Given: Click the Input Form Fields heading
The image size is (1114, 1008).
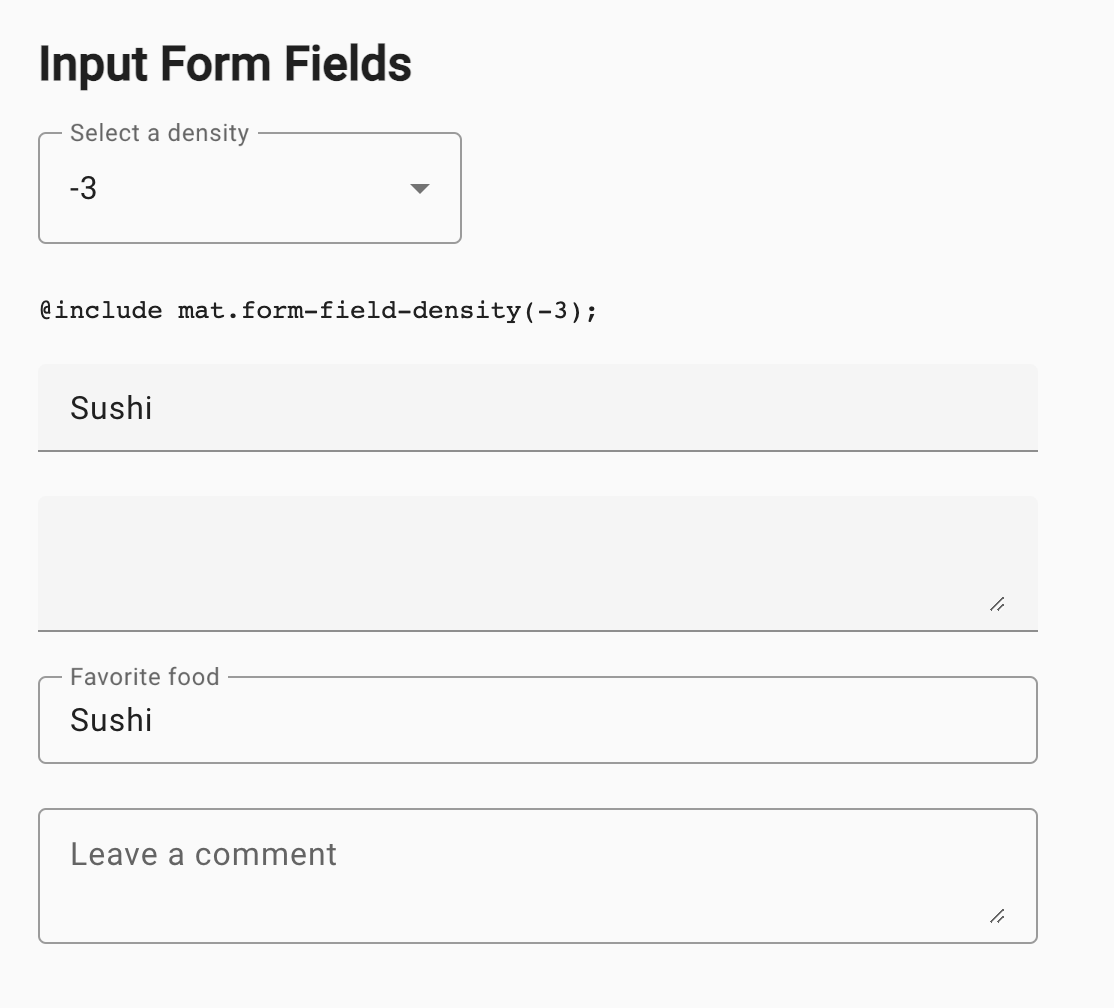Looking at the screenshot, I should click(225, 64).
